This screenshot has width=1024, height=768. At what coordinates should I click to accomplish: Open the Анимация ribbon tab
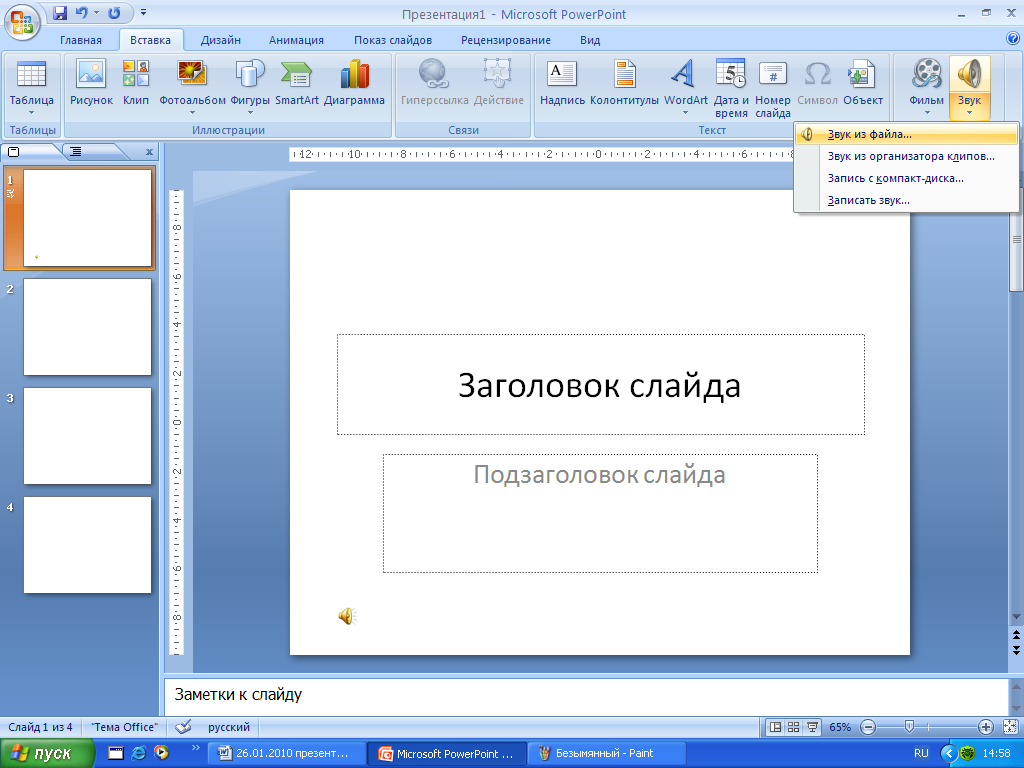click(296, 40)
